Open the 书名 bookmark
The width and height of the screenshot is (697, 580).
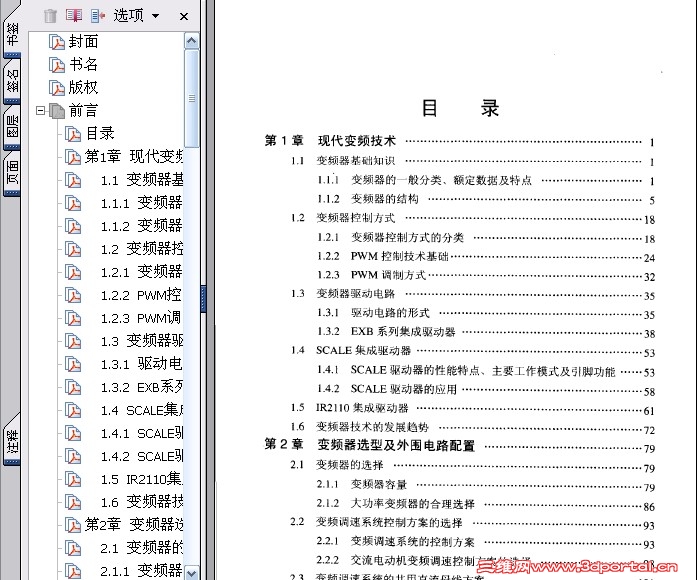pos(83,64)
